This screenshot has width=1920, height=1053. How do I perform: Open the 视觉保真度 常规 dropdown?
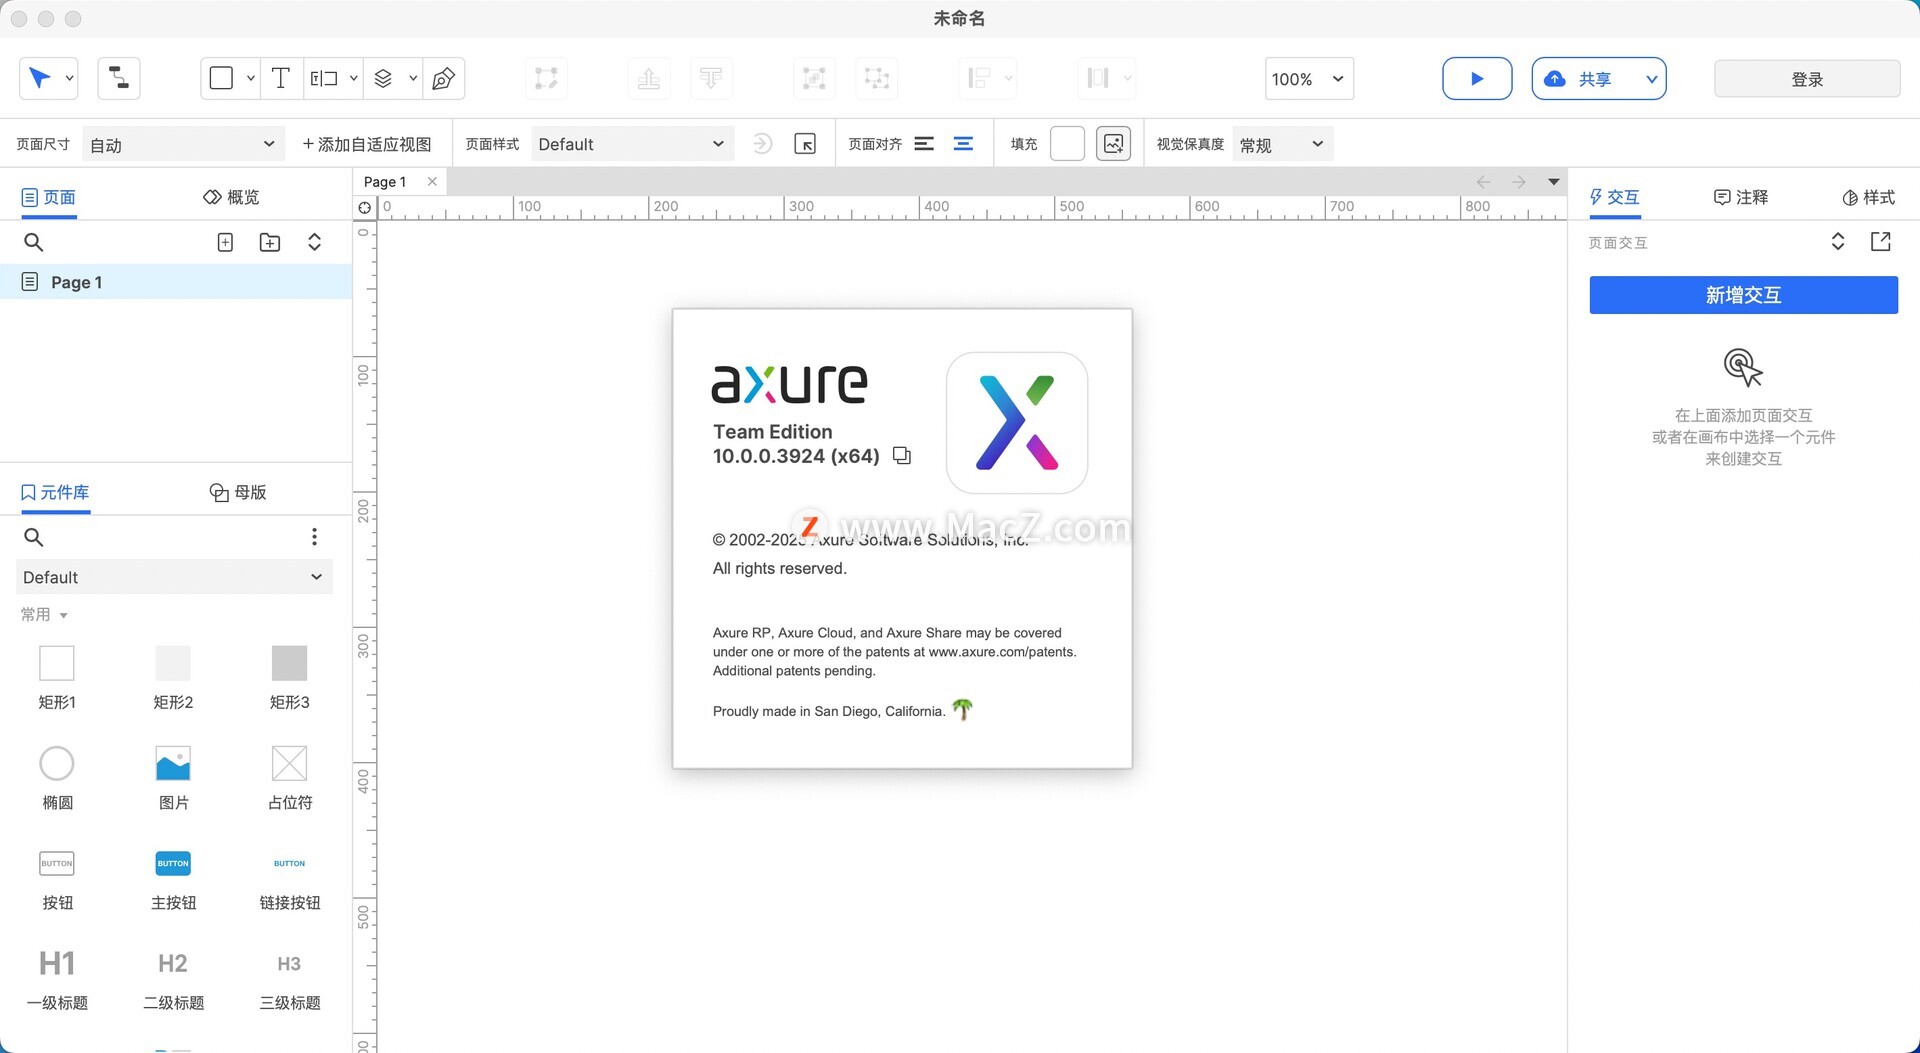tap(1283, 144)
